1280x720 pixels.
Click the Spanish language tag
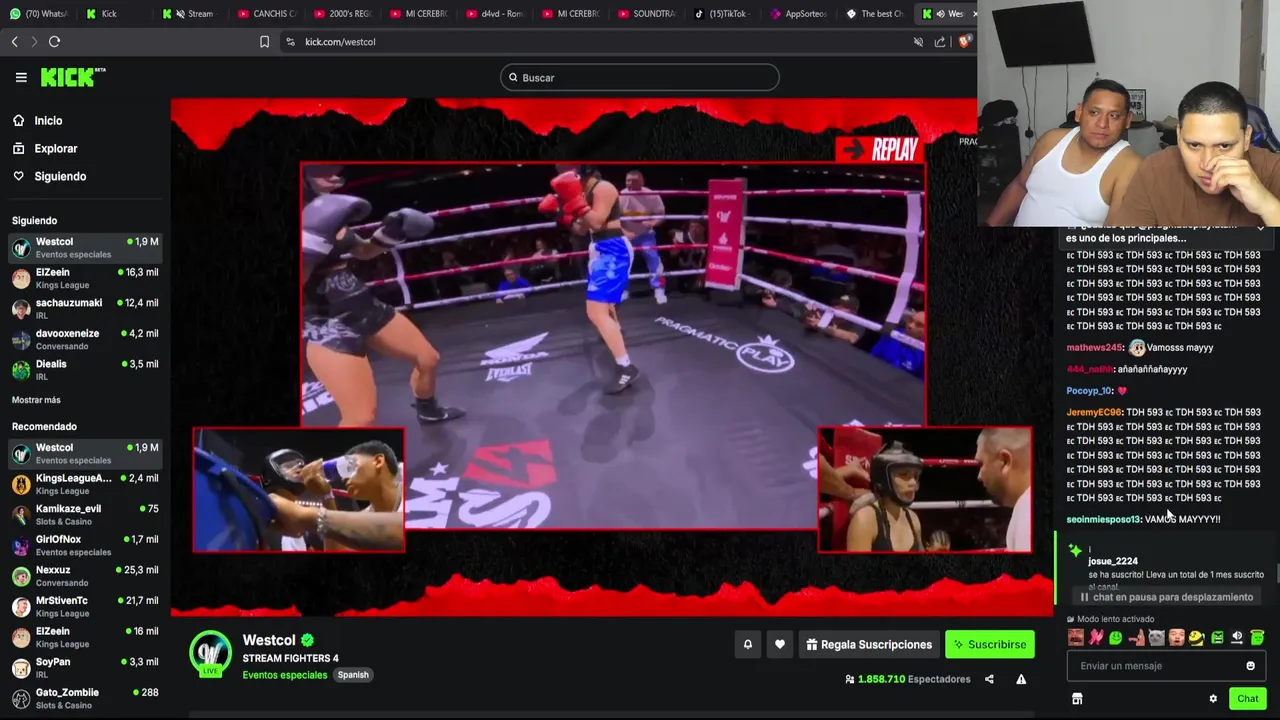click(x=353, y=675)
